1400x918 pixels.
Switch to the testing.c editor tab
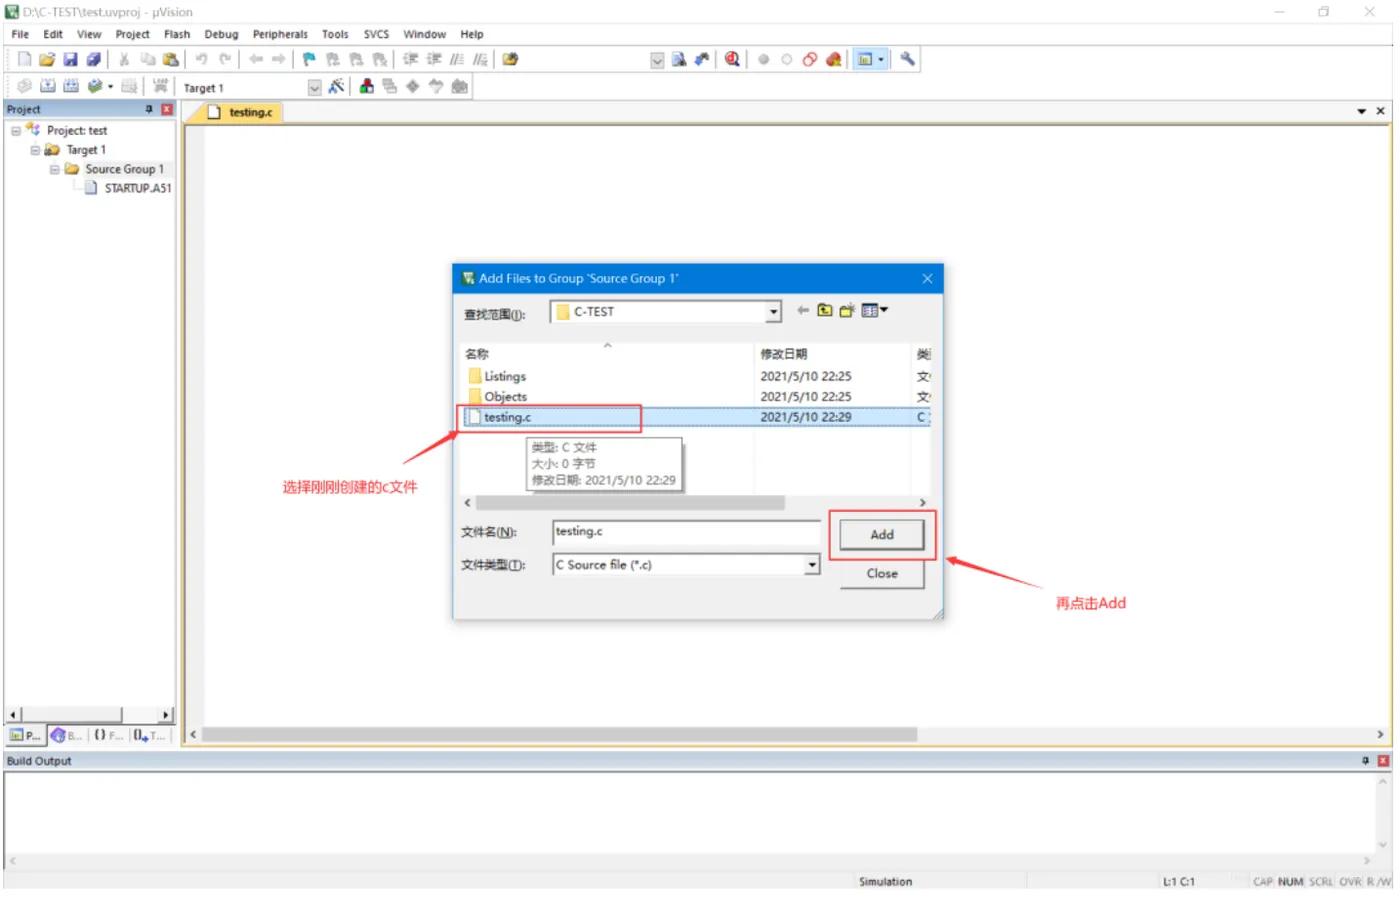(242, 113)
